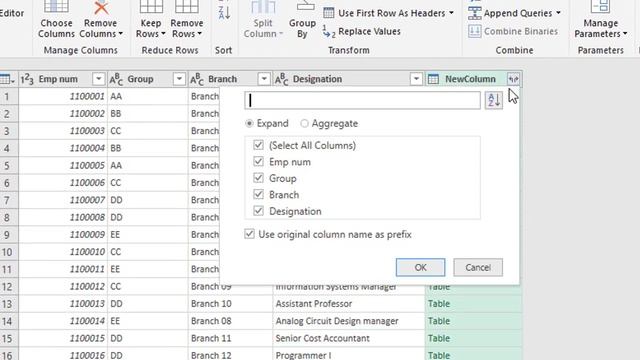Uncheck the Emp num checkbox in the popup
This screenshot has height=360, width=640.
258,161
